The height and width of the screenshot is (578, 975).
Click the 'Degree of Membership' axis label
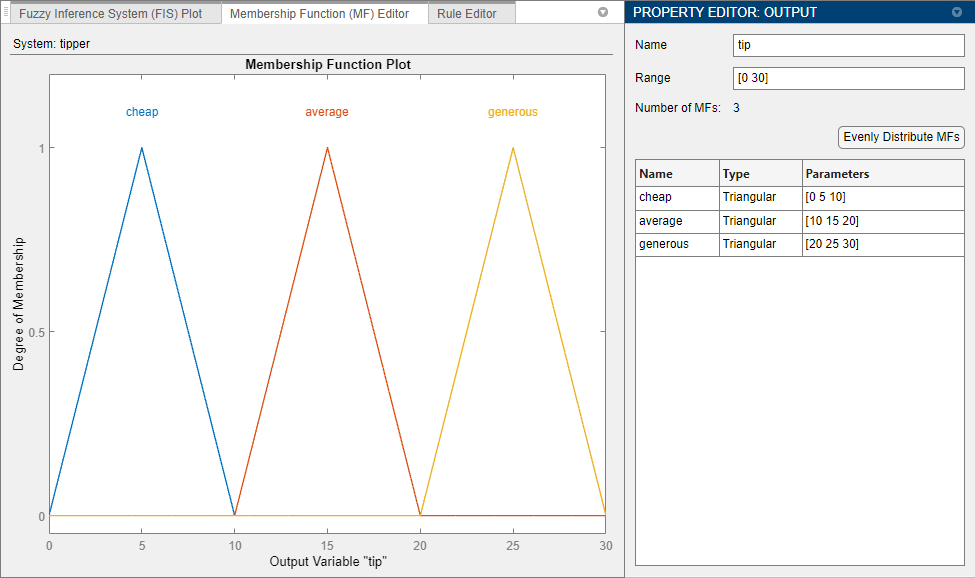point(19,305)
